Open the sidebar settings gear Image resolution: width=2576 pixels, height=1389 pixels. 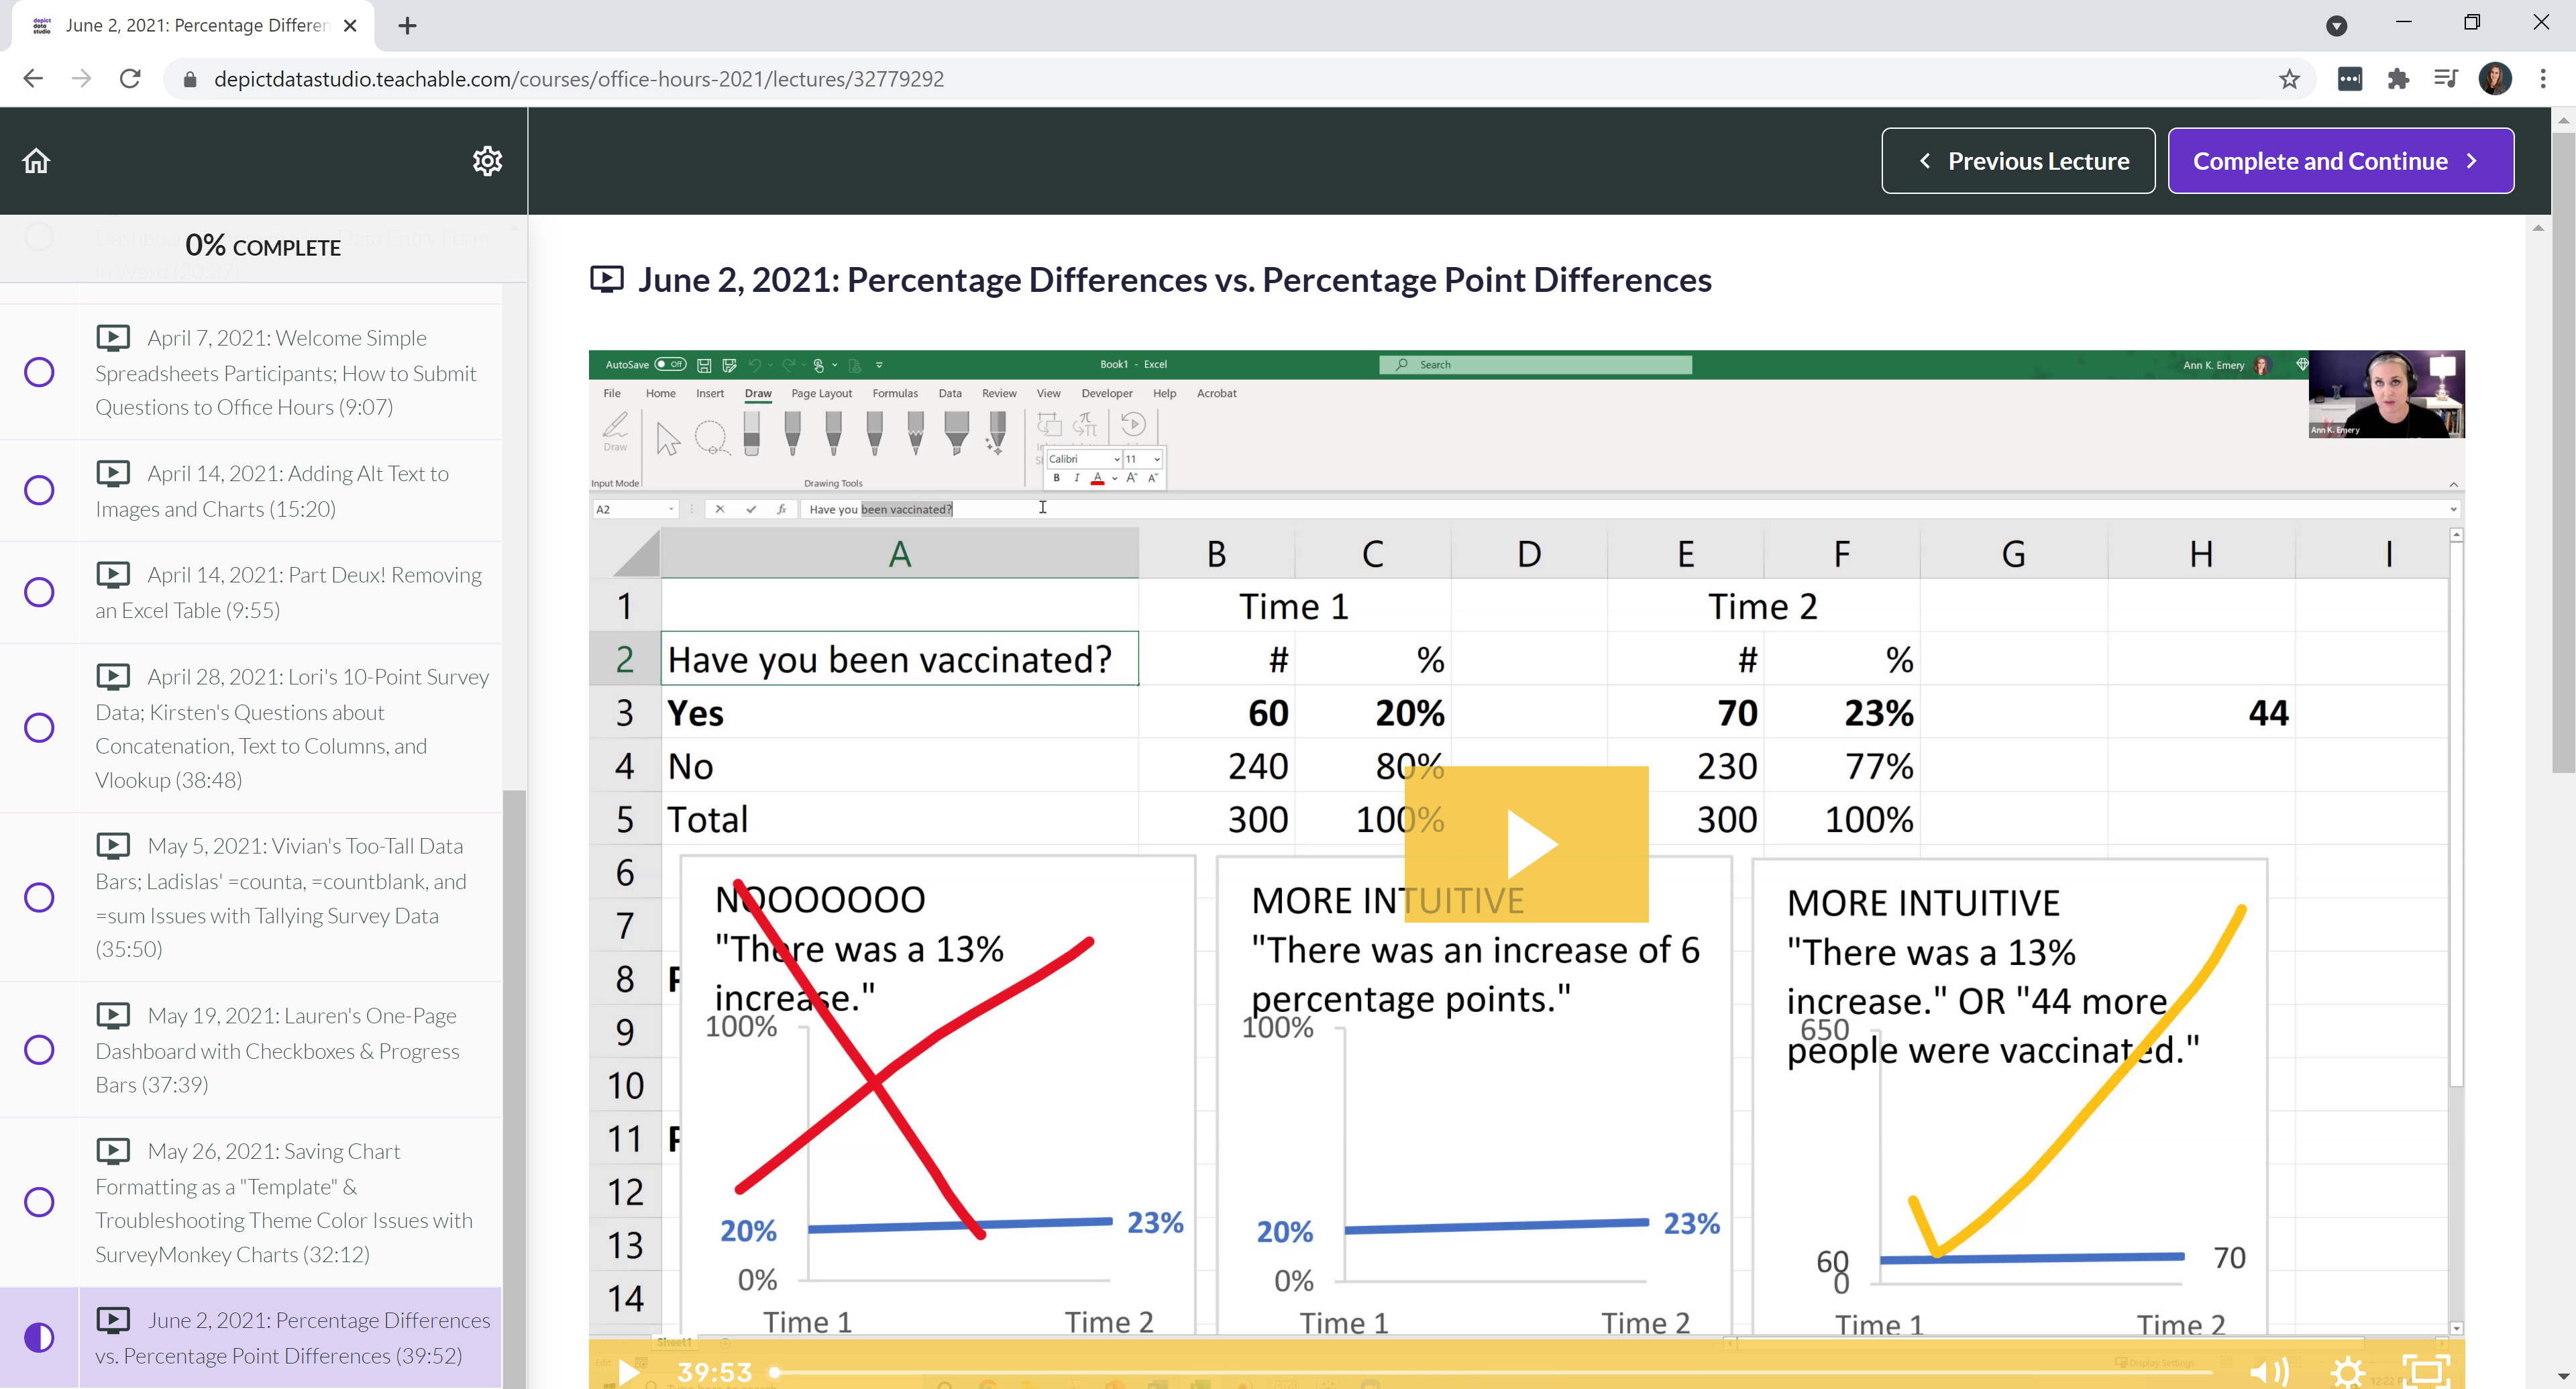pos(487,161)
